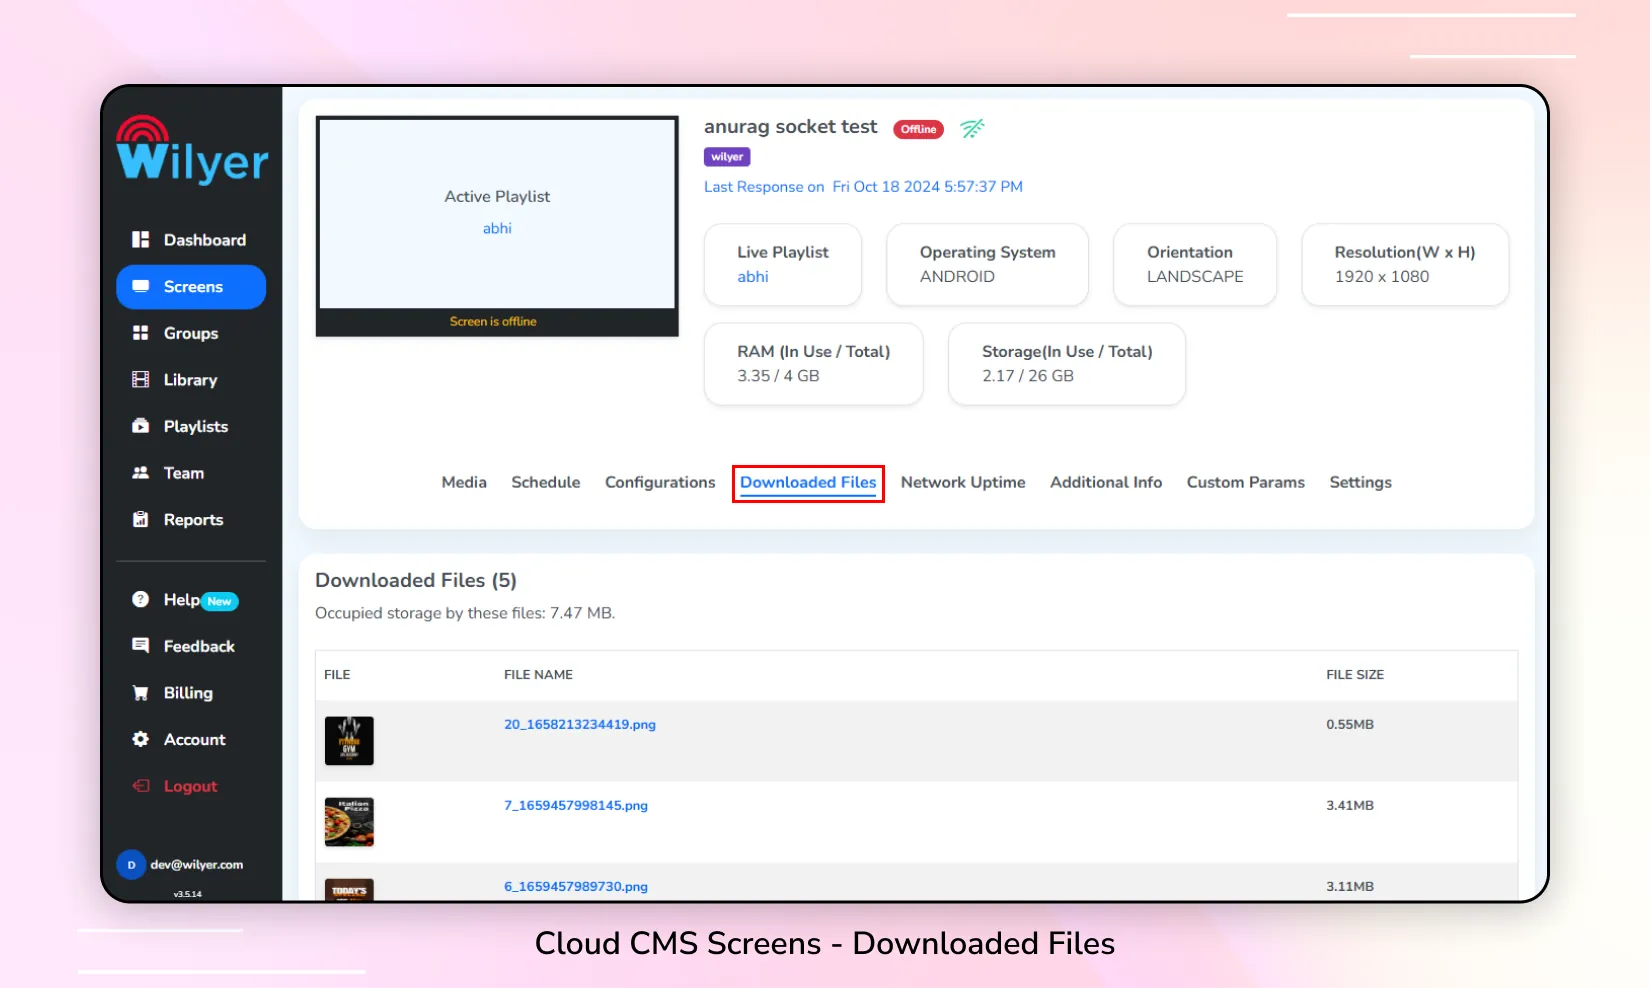Image resolution: width=1650 pixels, height=988 pixels.
Task: Click the Team people icon
Action: (140, 473)
